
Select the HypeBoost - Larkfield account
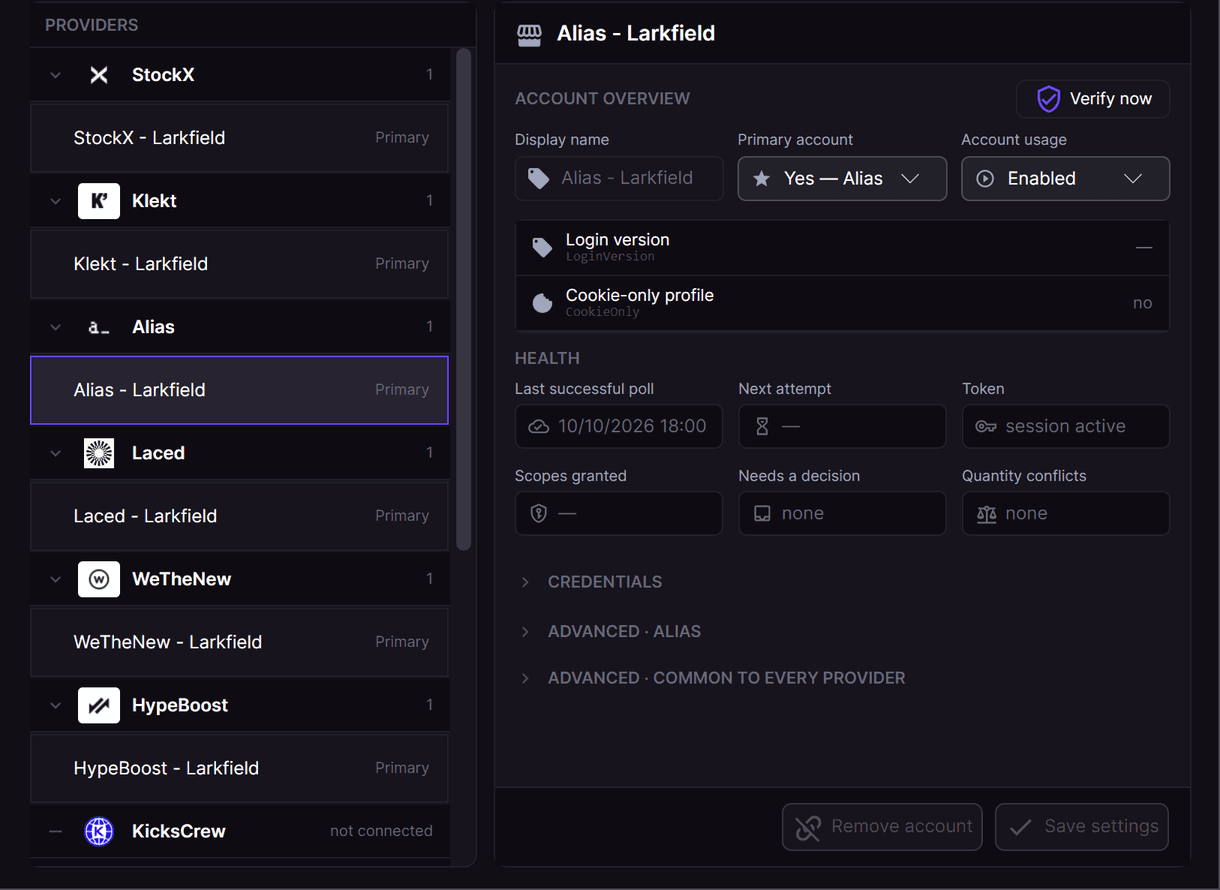pyautogui.click(x=240, y=768)
